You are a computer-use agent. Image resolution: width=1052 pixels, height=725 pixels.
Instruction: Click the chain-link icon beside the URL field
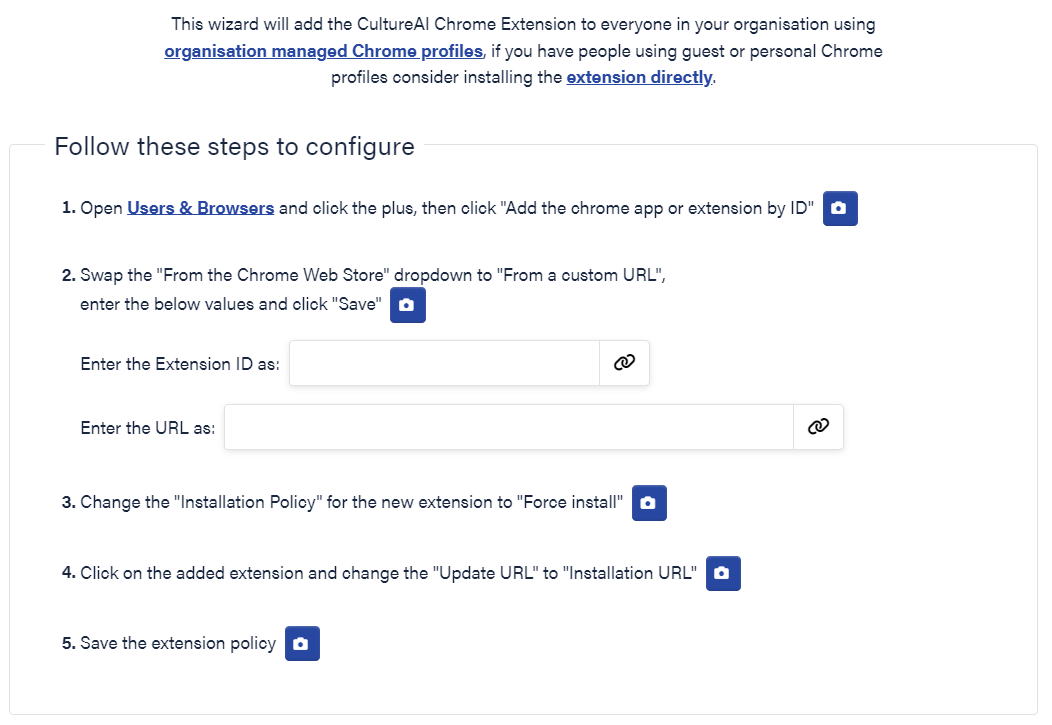tap(818, 427)
